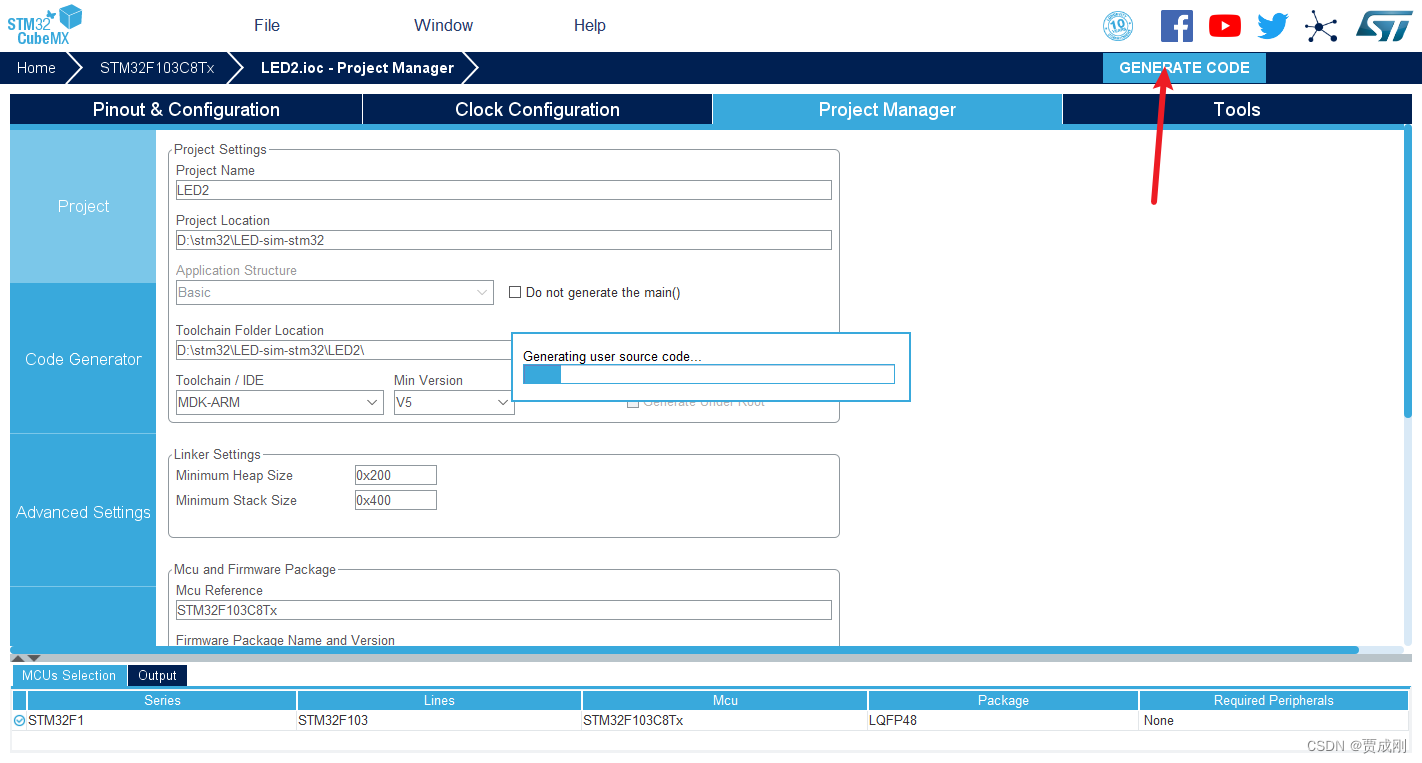Click the GENERATE CODE button

coord(1184,68)
